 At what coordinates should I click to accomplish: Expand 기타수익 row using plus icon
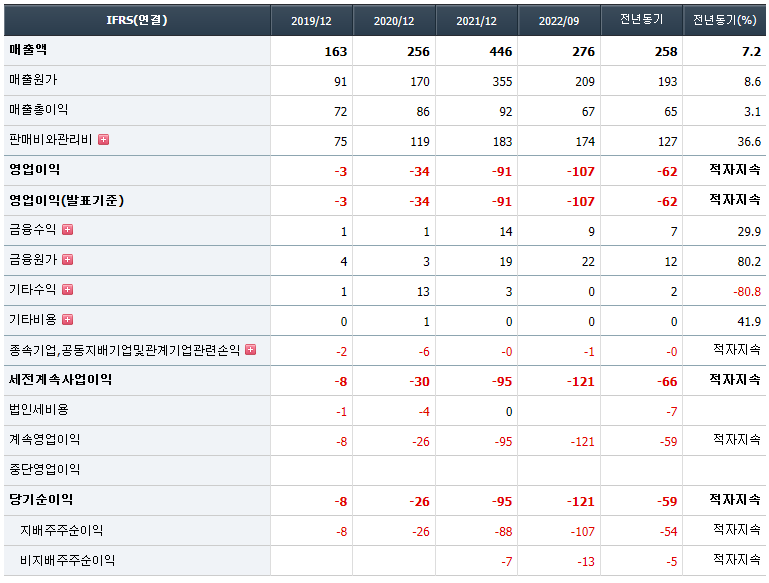click(x=68, y=290)
